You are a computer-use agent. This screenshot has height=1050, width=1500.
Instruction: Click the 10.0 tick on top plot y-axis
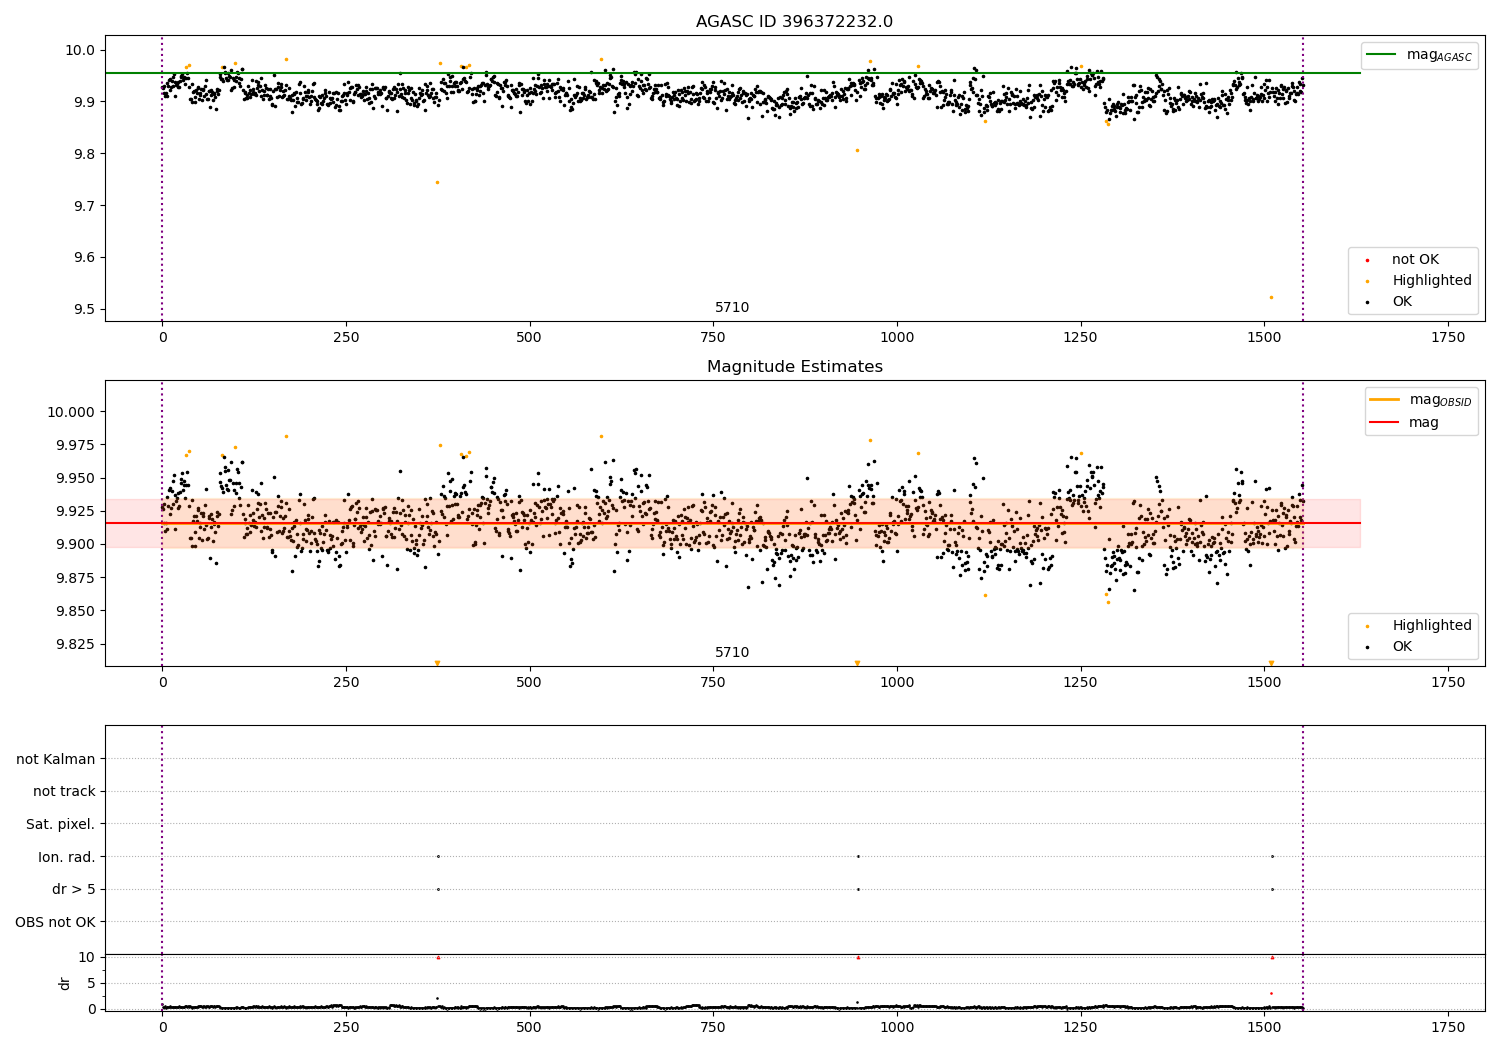point(81,50)
